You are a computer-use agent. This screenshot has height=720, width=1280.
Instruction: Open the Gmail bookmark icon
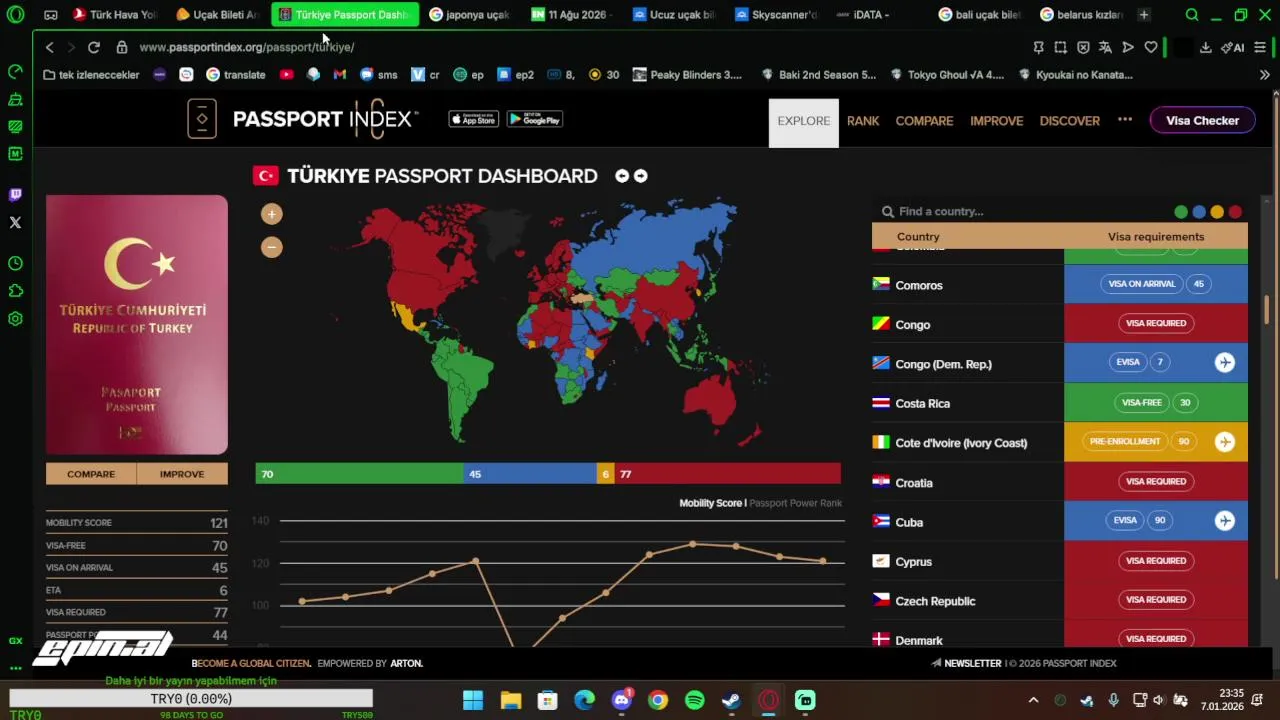tap(340, 75)
